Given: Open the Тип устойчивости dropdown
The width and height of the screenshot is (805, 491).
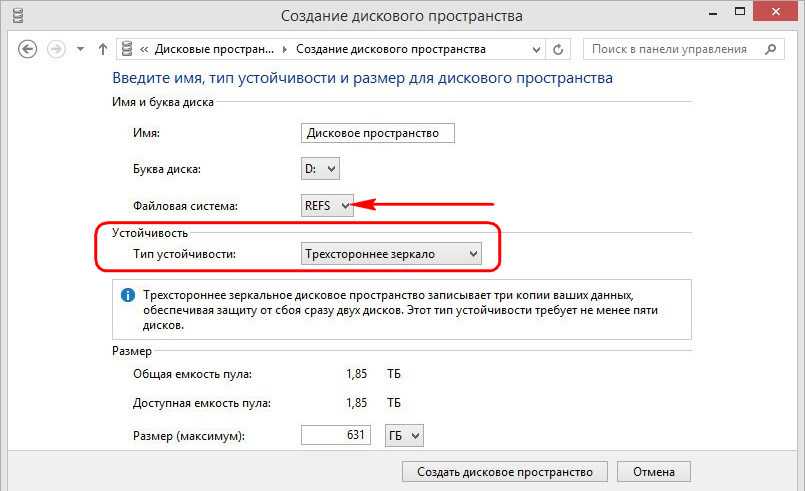Looking at the screenshot, I should 391,254.
